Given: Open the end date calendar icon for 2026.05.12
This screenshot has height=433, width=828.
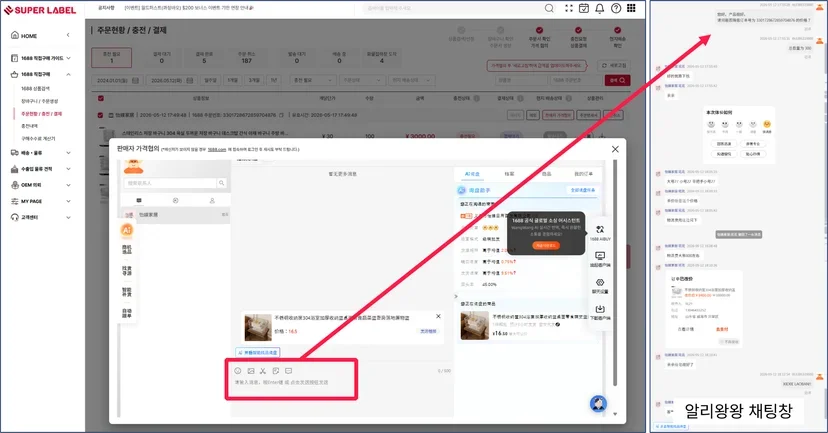Looking at the screenshot, I should 190,80.
